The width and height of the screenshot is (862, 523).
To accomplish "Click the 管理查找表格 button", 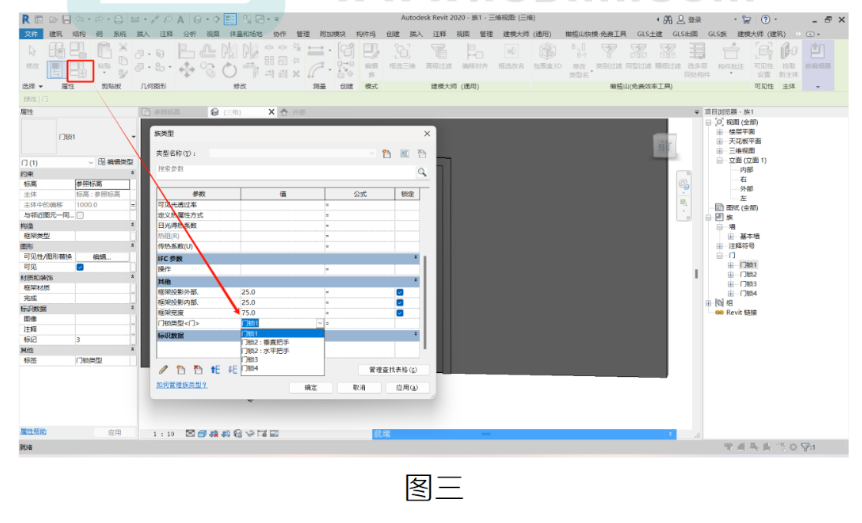I will click(x=393, y=370).
